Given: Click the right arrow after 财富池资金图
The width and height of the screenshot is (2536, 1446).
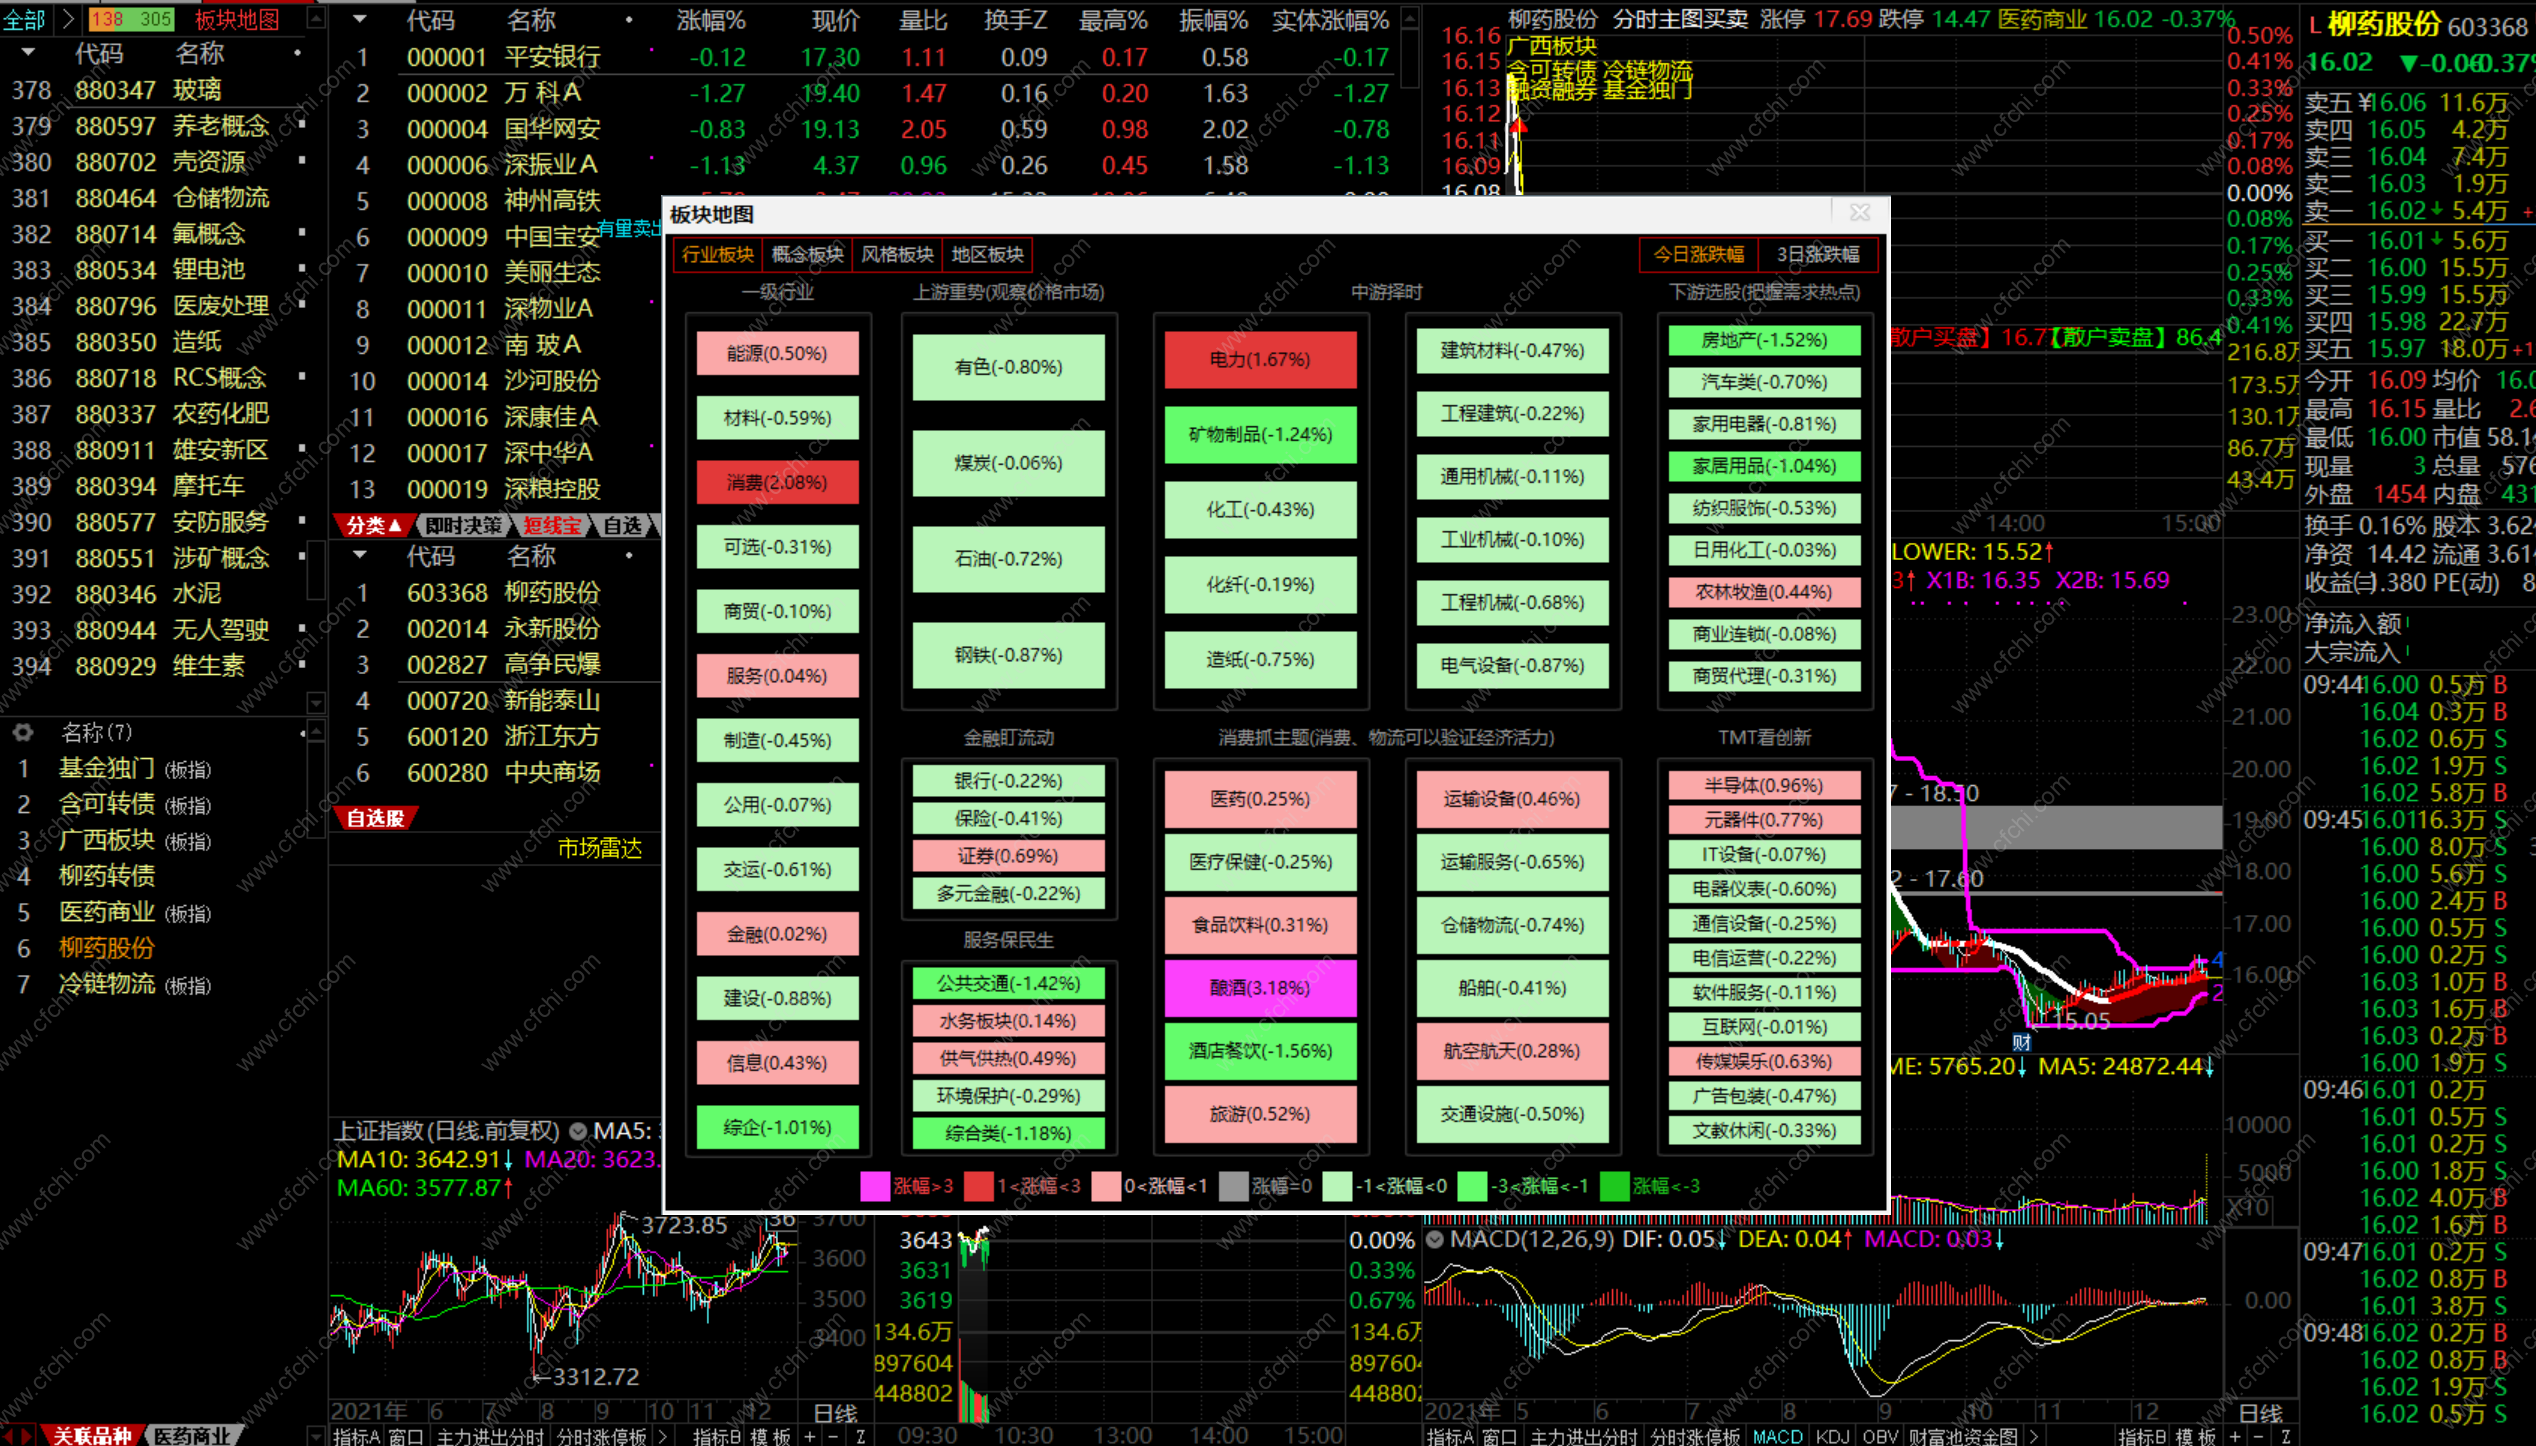Looking at the screenshot, I should [x=2033, y=1436].
